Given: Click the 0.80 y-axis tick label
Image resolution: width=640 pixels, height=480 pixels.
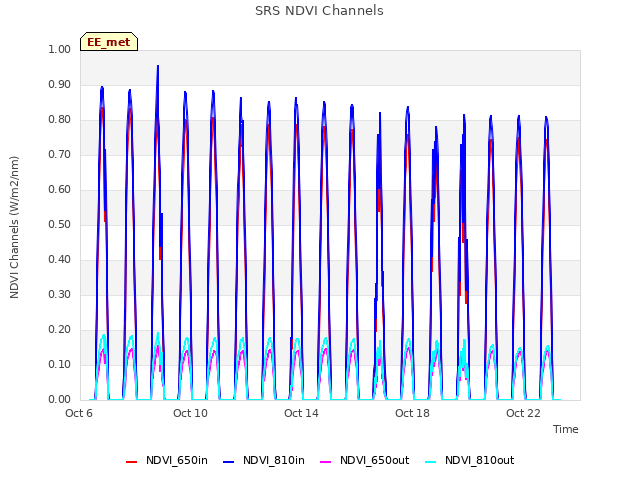Looking at the screenshot, I should [x=60, y=120].
